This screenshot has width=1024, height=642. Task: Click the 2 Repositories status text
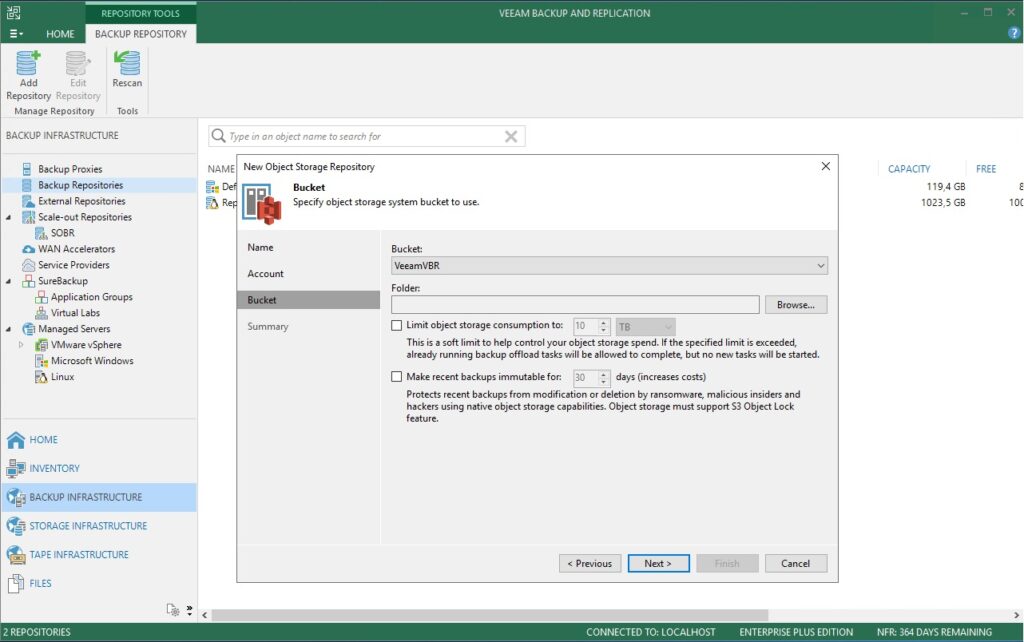tap(37, 632)
